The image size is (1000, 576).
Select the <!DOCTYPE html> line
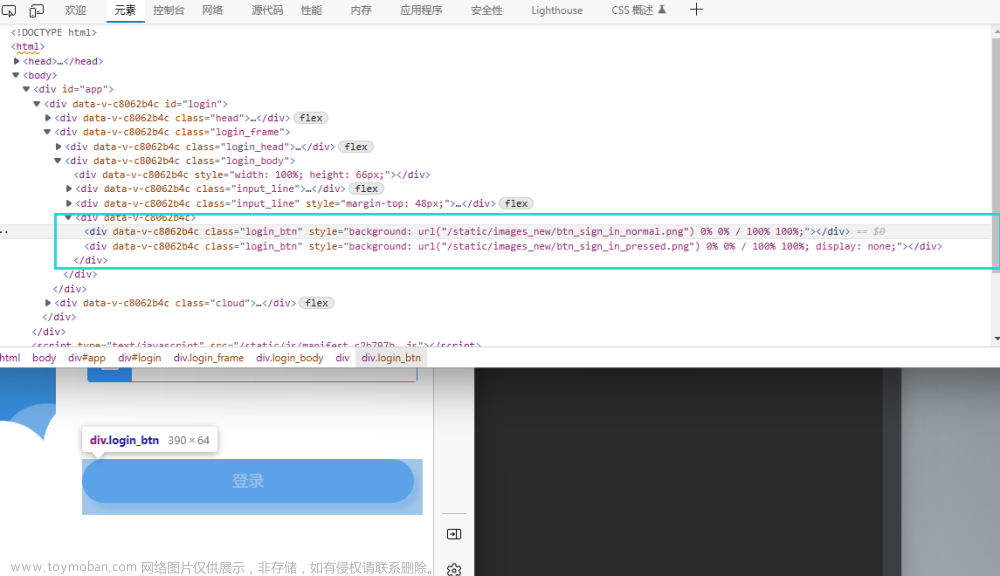54,33
